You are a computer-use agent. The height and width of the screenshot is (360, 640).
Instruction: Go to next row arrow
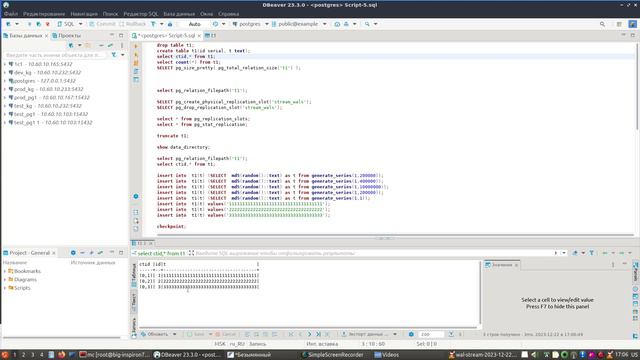click(x=309, y=334)
